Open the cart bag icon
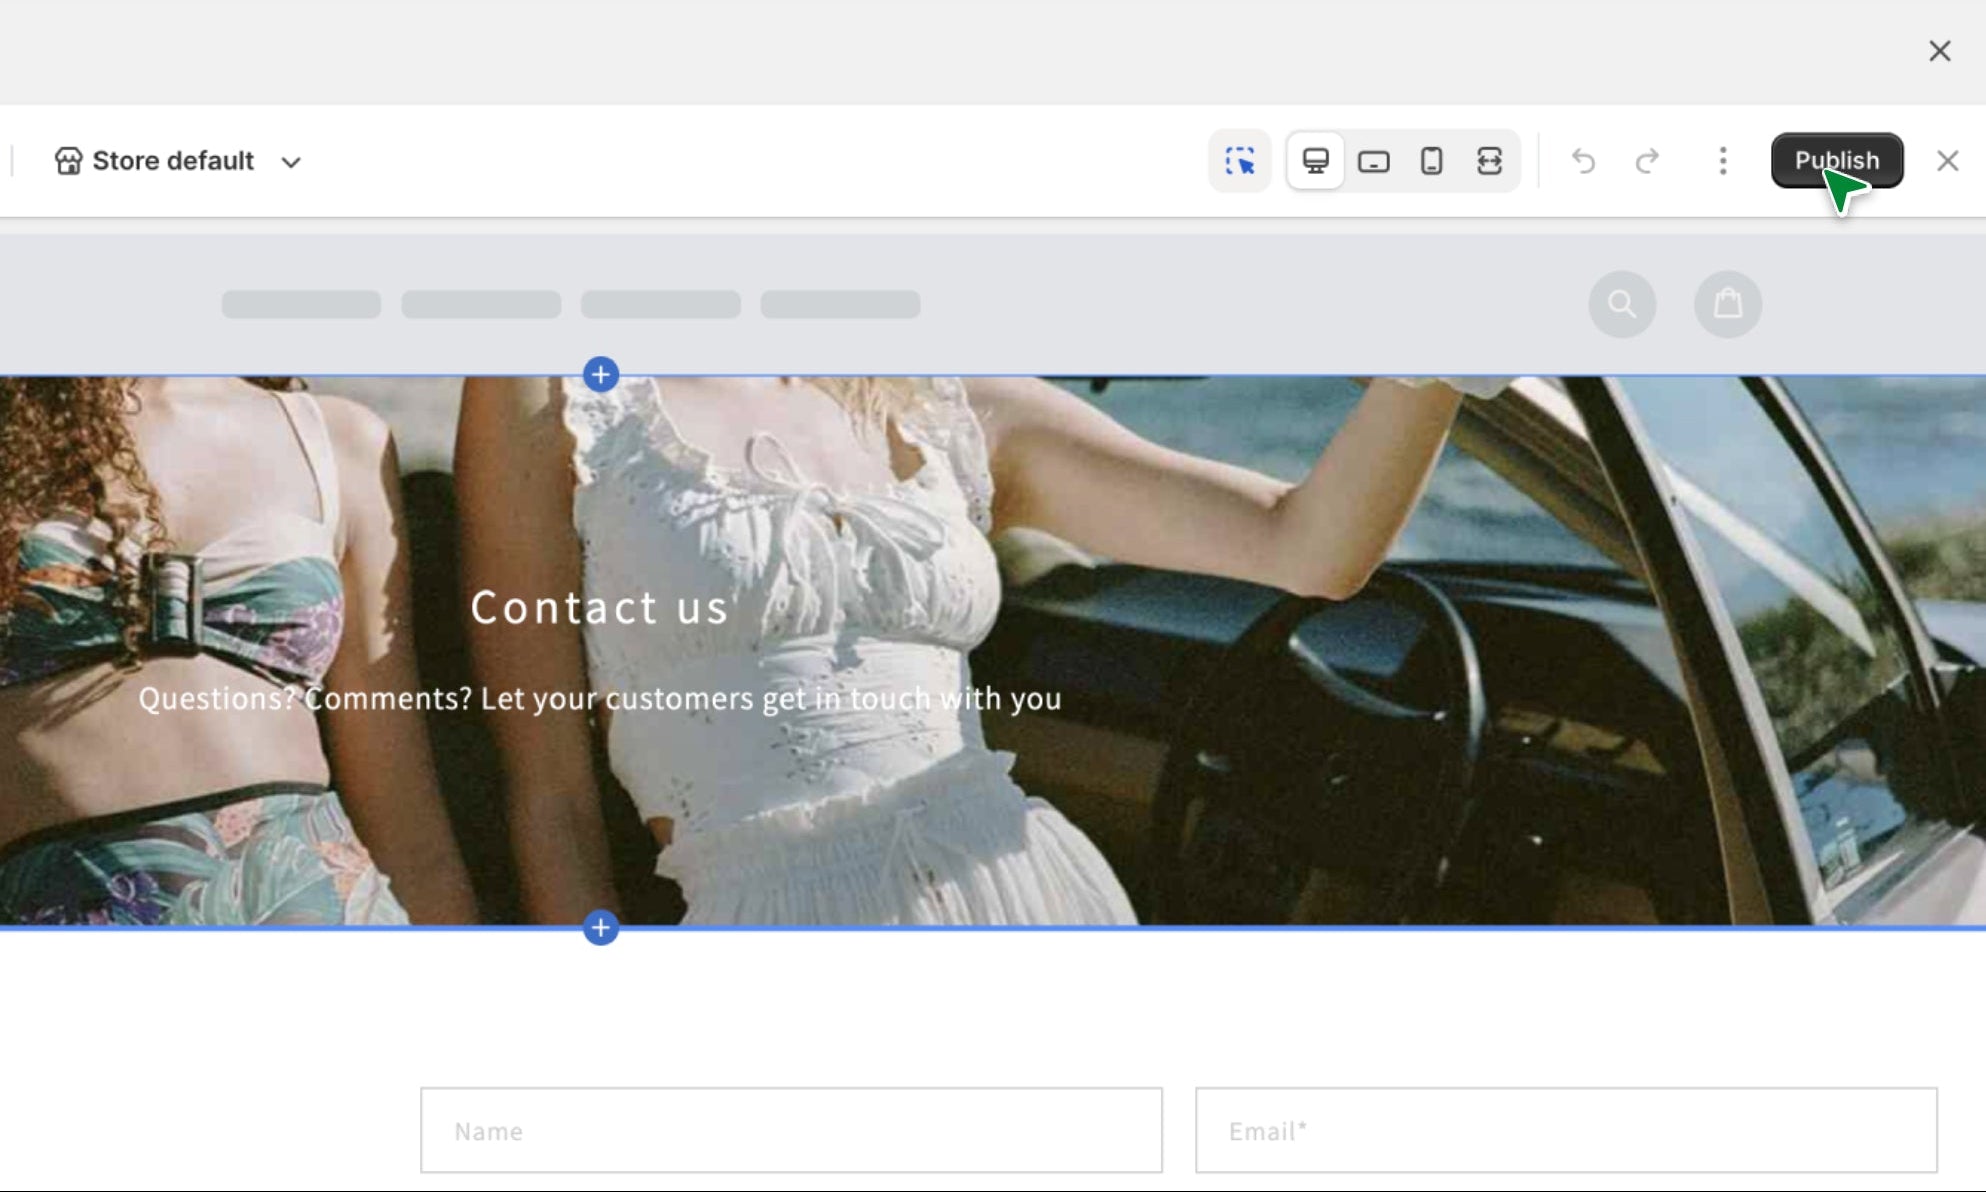The height and width of the screenshot is (1192, 1986). 1727,304
